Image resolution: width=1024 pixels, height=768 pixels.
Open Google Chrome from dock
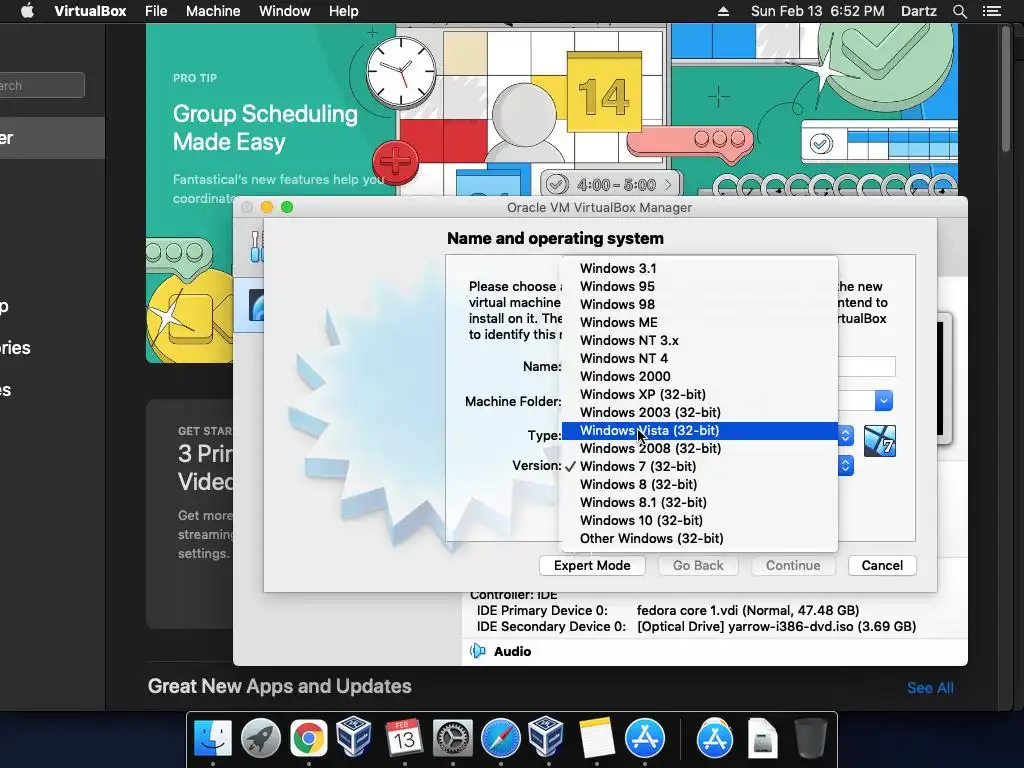(309, 738)
